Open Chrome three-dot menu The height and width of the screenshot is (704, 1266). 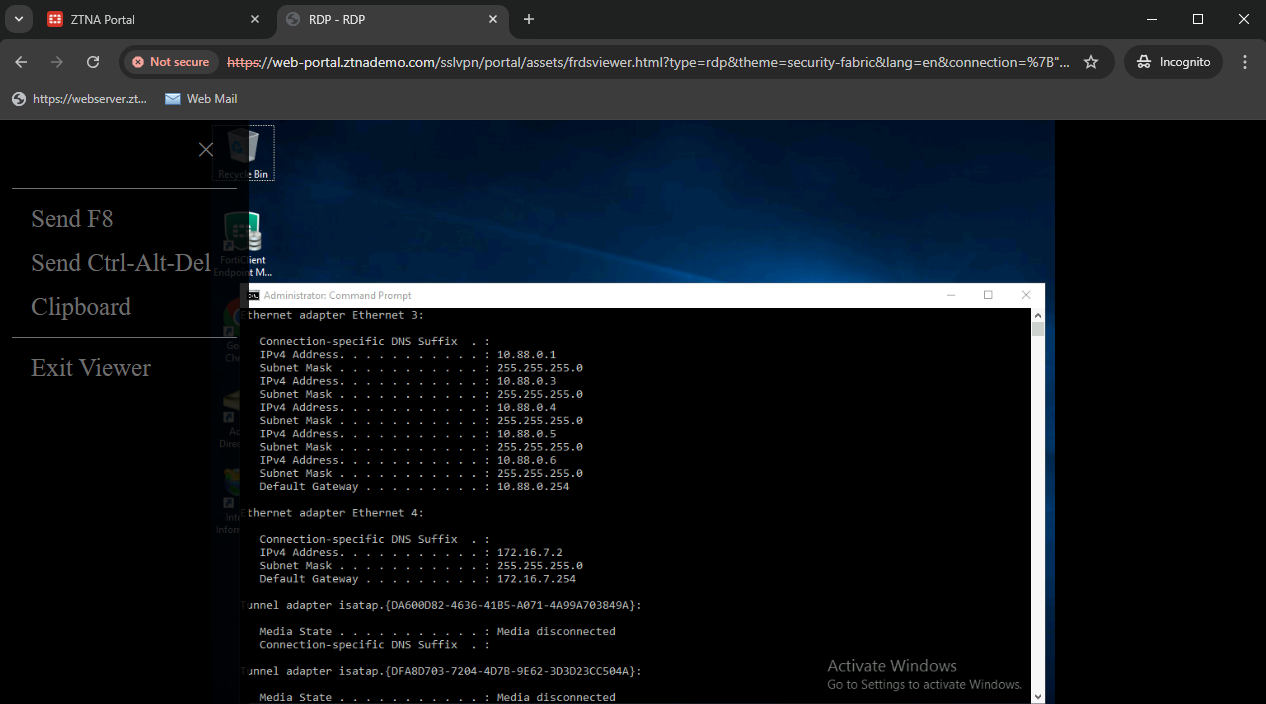pyautogui.click(x=1245, y=62)
